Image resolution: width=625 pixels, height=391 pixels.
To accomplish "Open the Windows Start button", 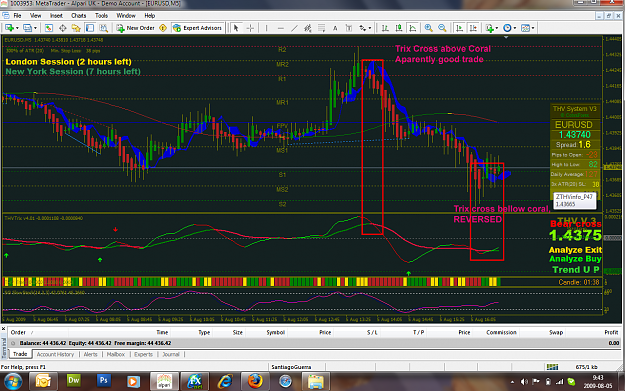I will tap(13, 381).
